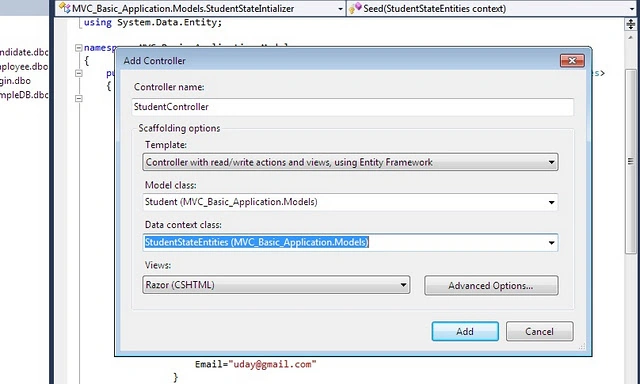
Task: Select the mpleDB.dbo item in left panel
Action: pyautogui.click(x=24, y=95)
